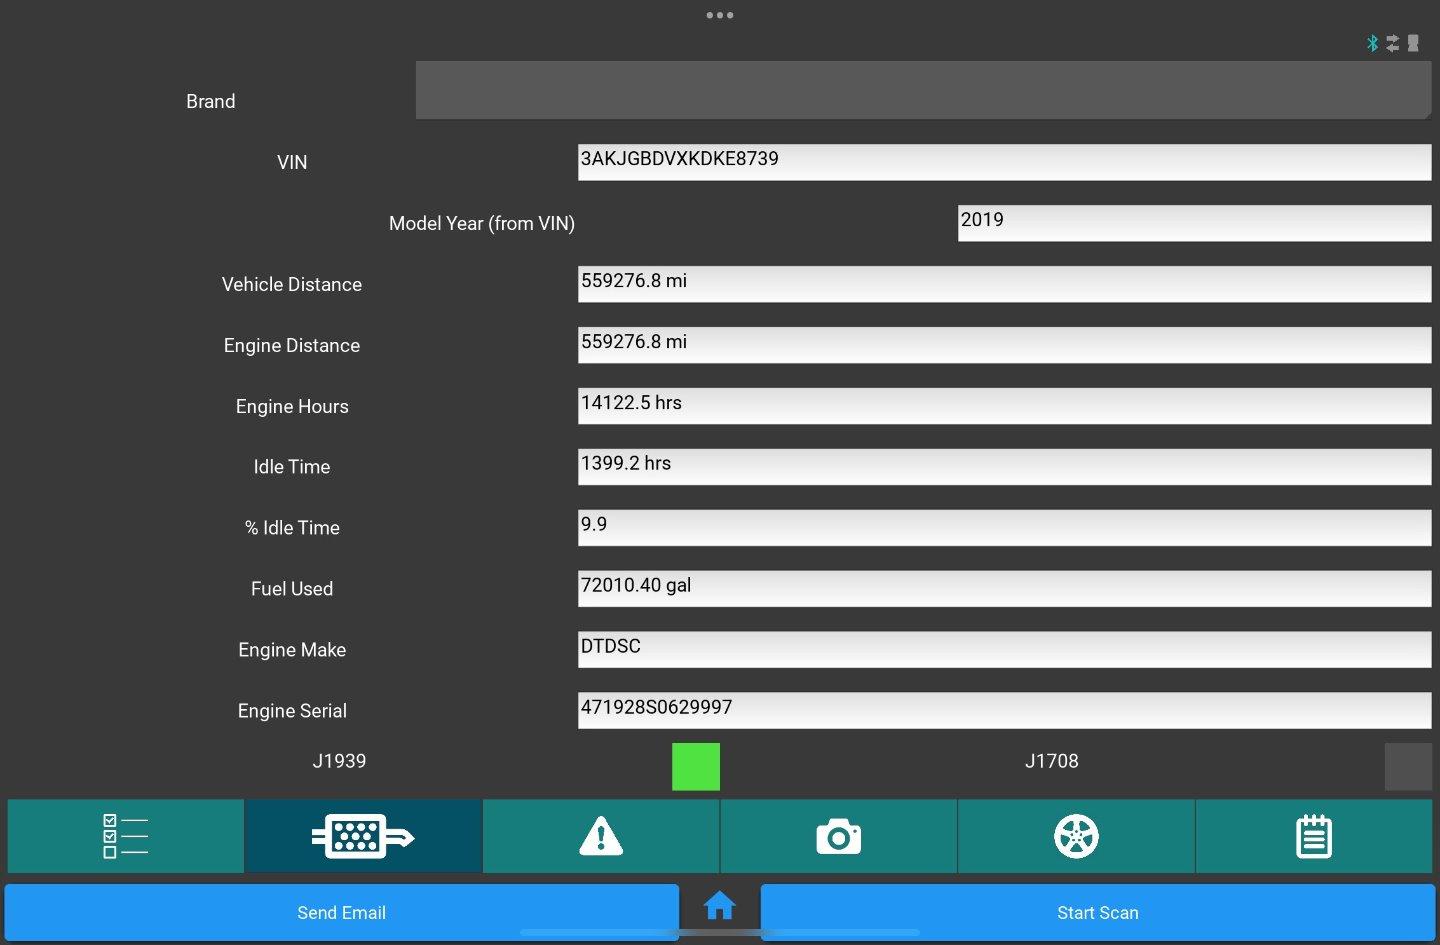This screenshot has width=1440, height=945.
Task: Click the Engine Distance label
Action: pos(292,345)
